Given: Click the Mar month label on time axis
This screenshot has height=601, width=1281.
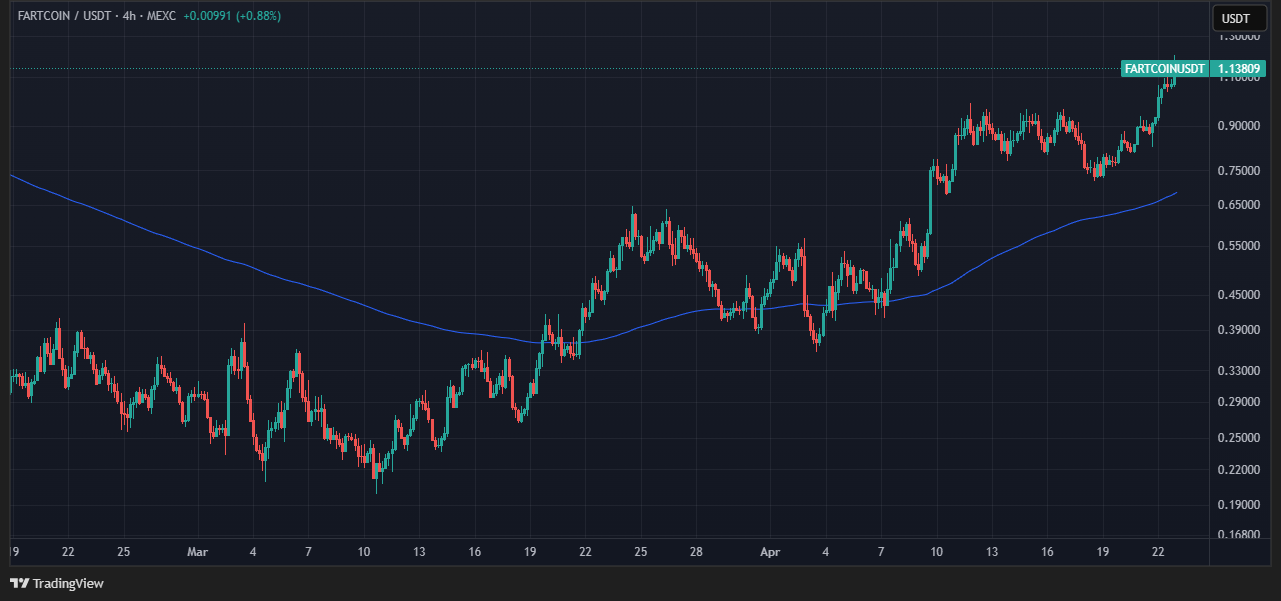Looking at the screenshot, I should pos(198,552).
